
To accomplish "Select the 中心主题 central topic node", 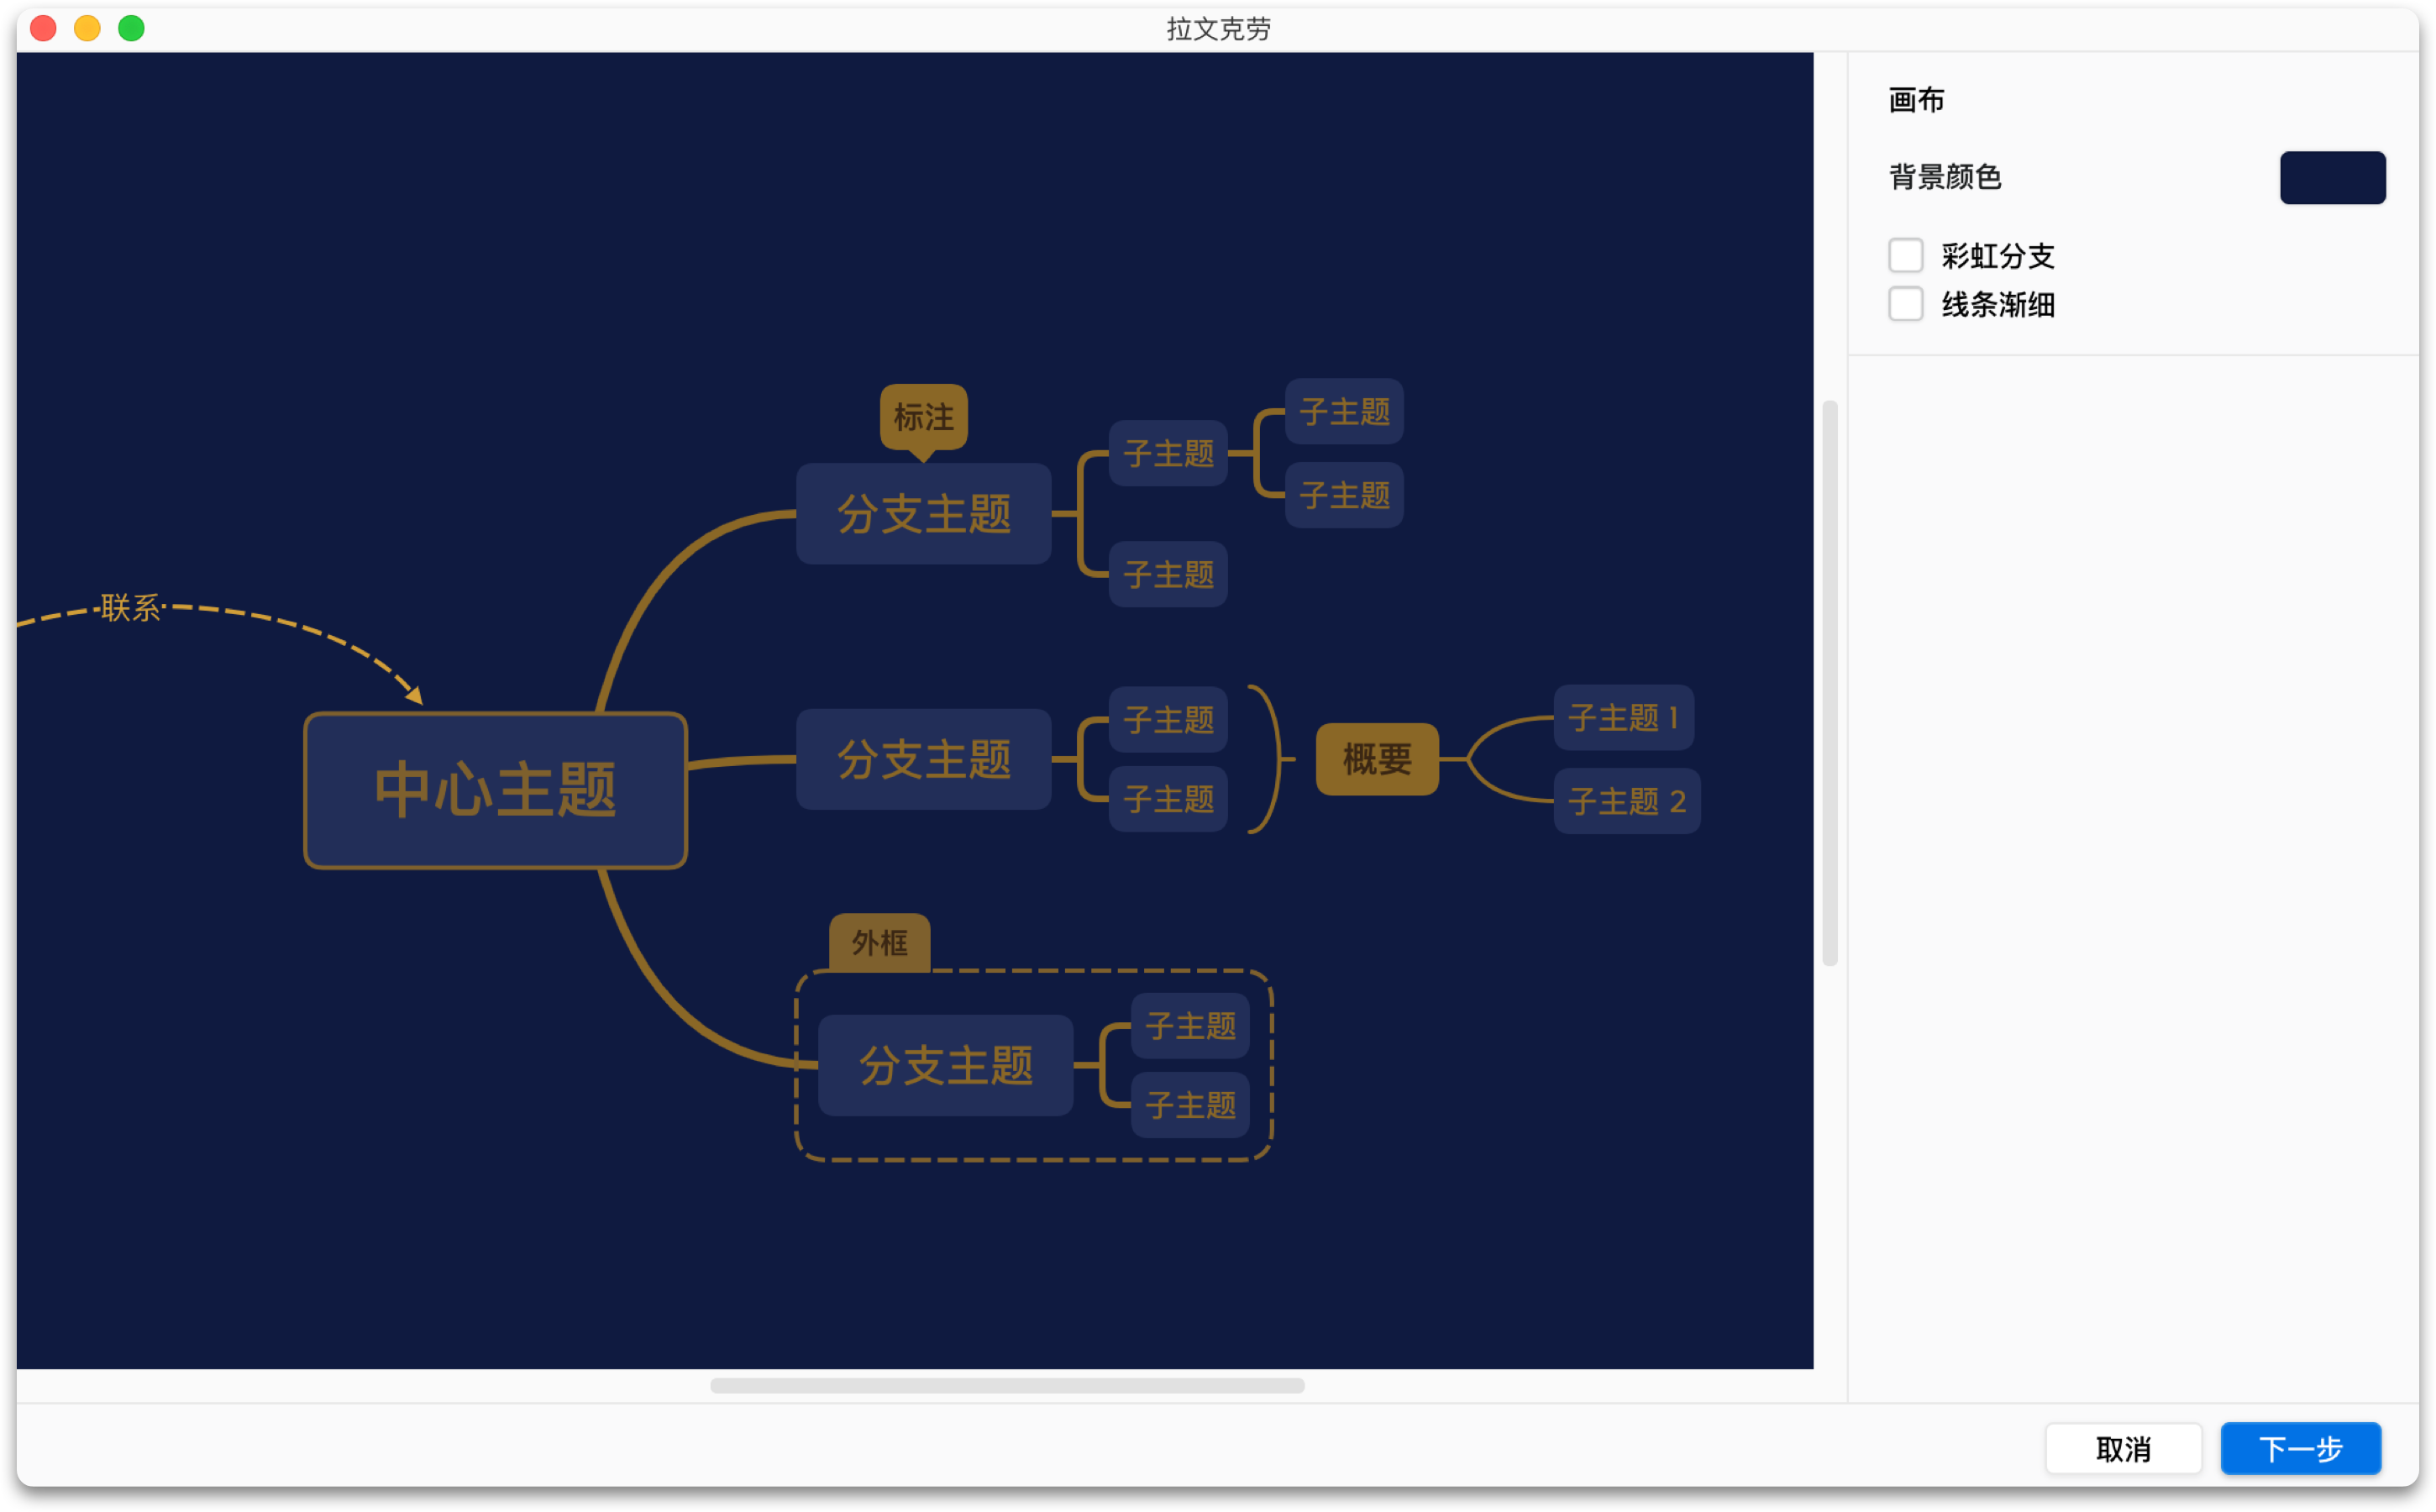I will tap(495, 790).
